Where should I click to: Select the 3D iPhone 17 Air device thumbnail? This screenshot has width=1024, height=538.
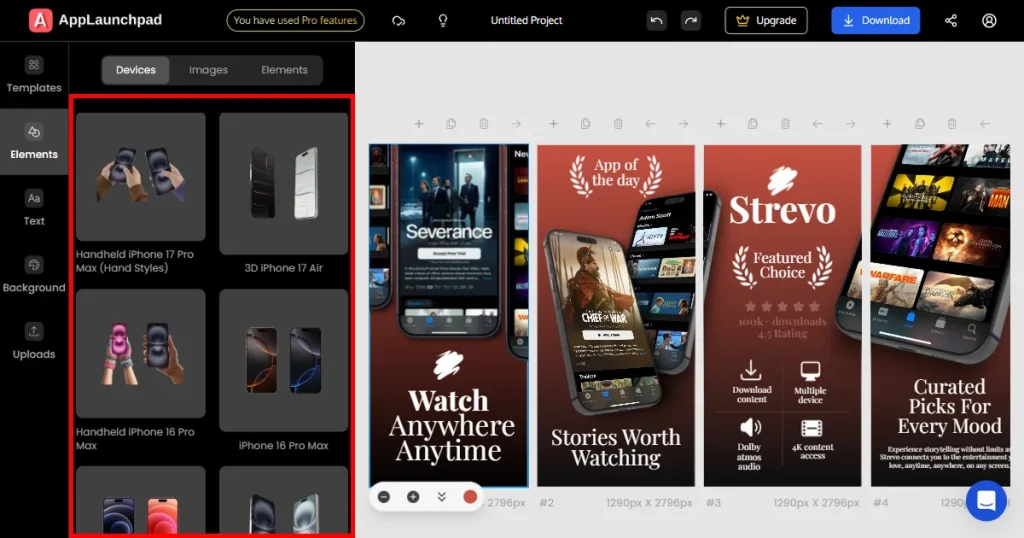[x=284, y=184]
